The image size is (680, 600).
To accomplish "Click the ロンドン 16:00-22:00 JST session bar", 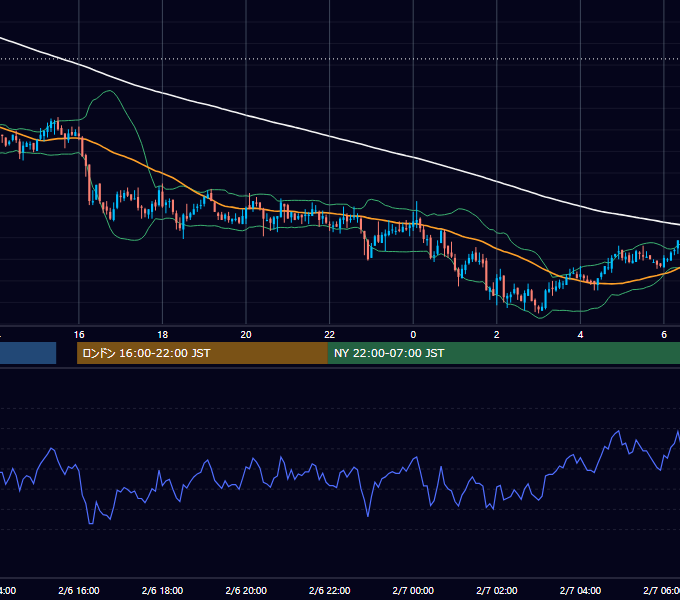I will click(x=202, y=353).
